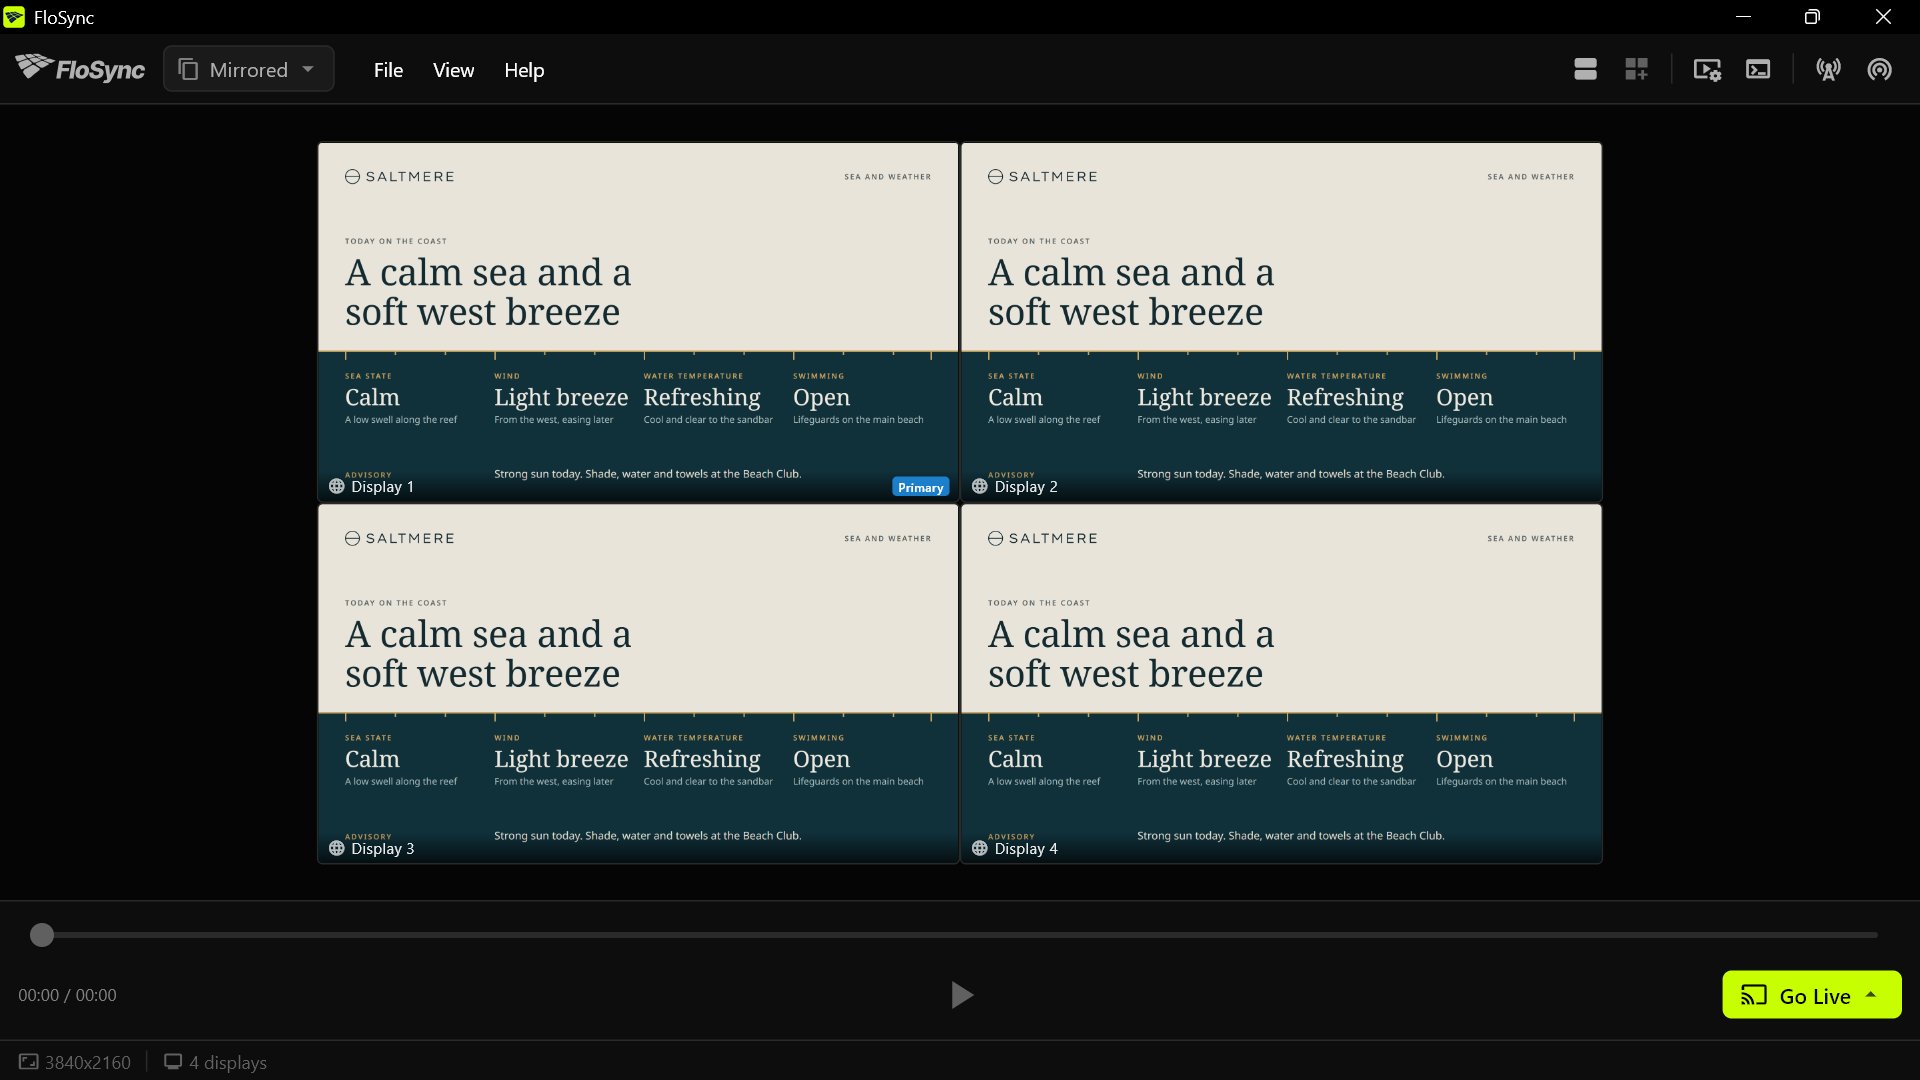The height and width of the screenshot is (1080, 1920).
Task: Click the Go Live button
Action: (1811, 995)
